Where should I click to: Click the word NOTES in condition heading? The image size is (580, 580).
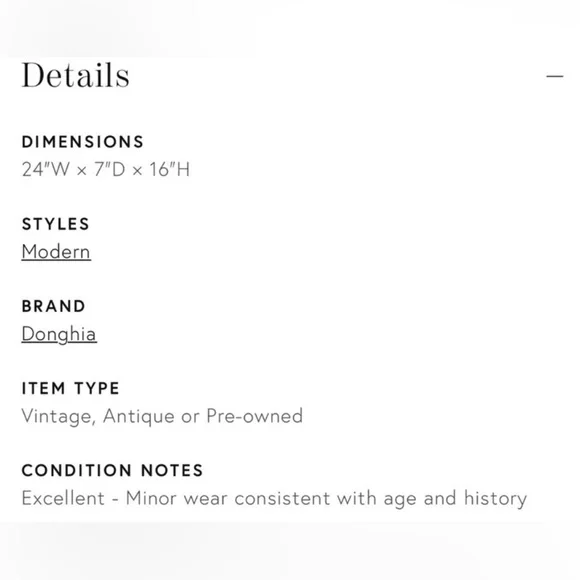[172, 471]
